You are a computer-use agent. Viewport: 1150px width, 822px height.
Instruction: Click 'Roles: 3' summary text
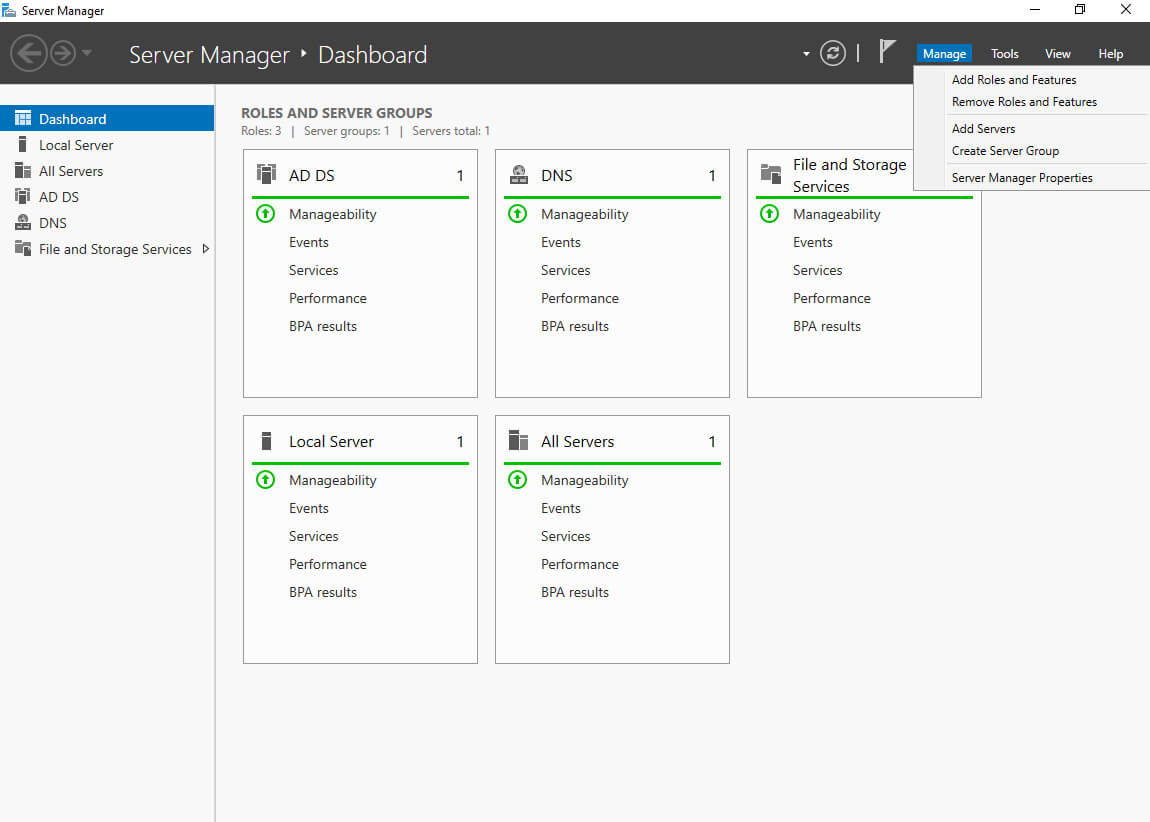coord(261,131)
